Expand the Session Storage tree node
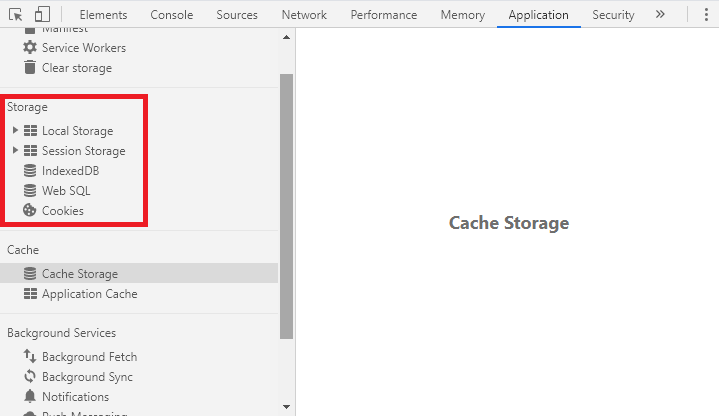Screen dimensions: 719x416 point(15,150)
